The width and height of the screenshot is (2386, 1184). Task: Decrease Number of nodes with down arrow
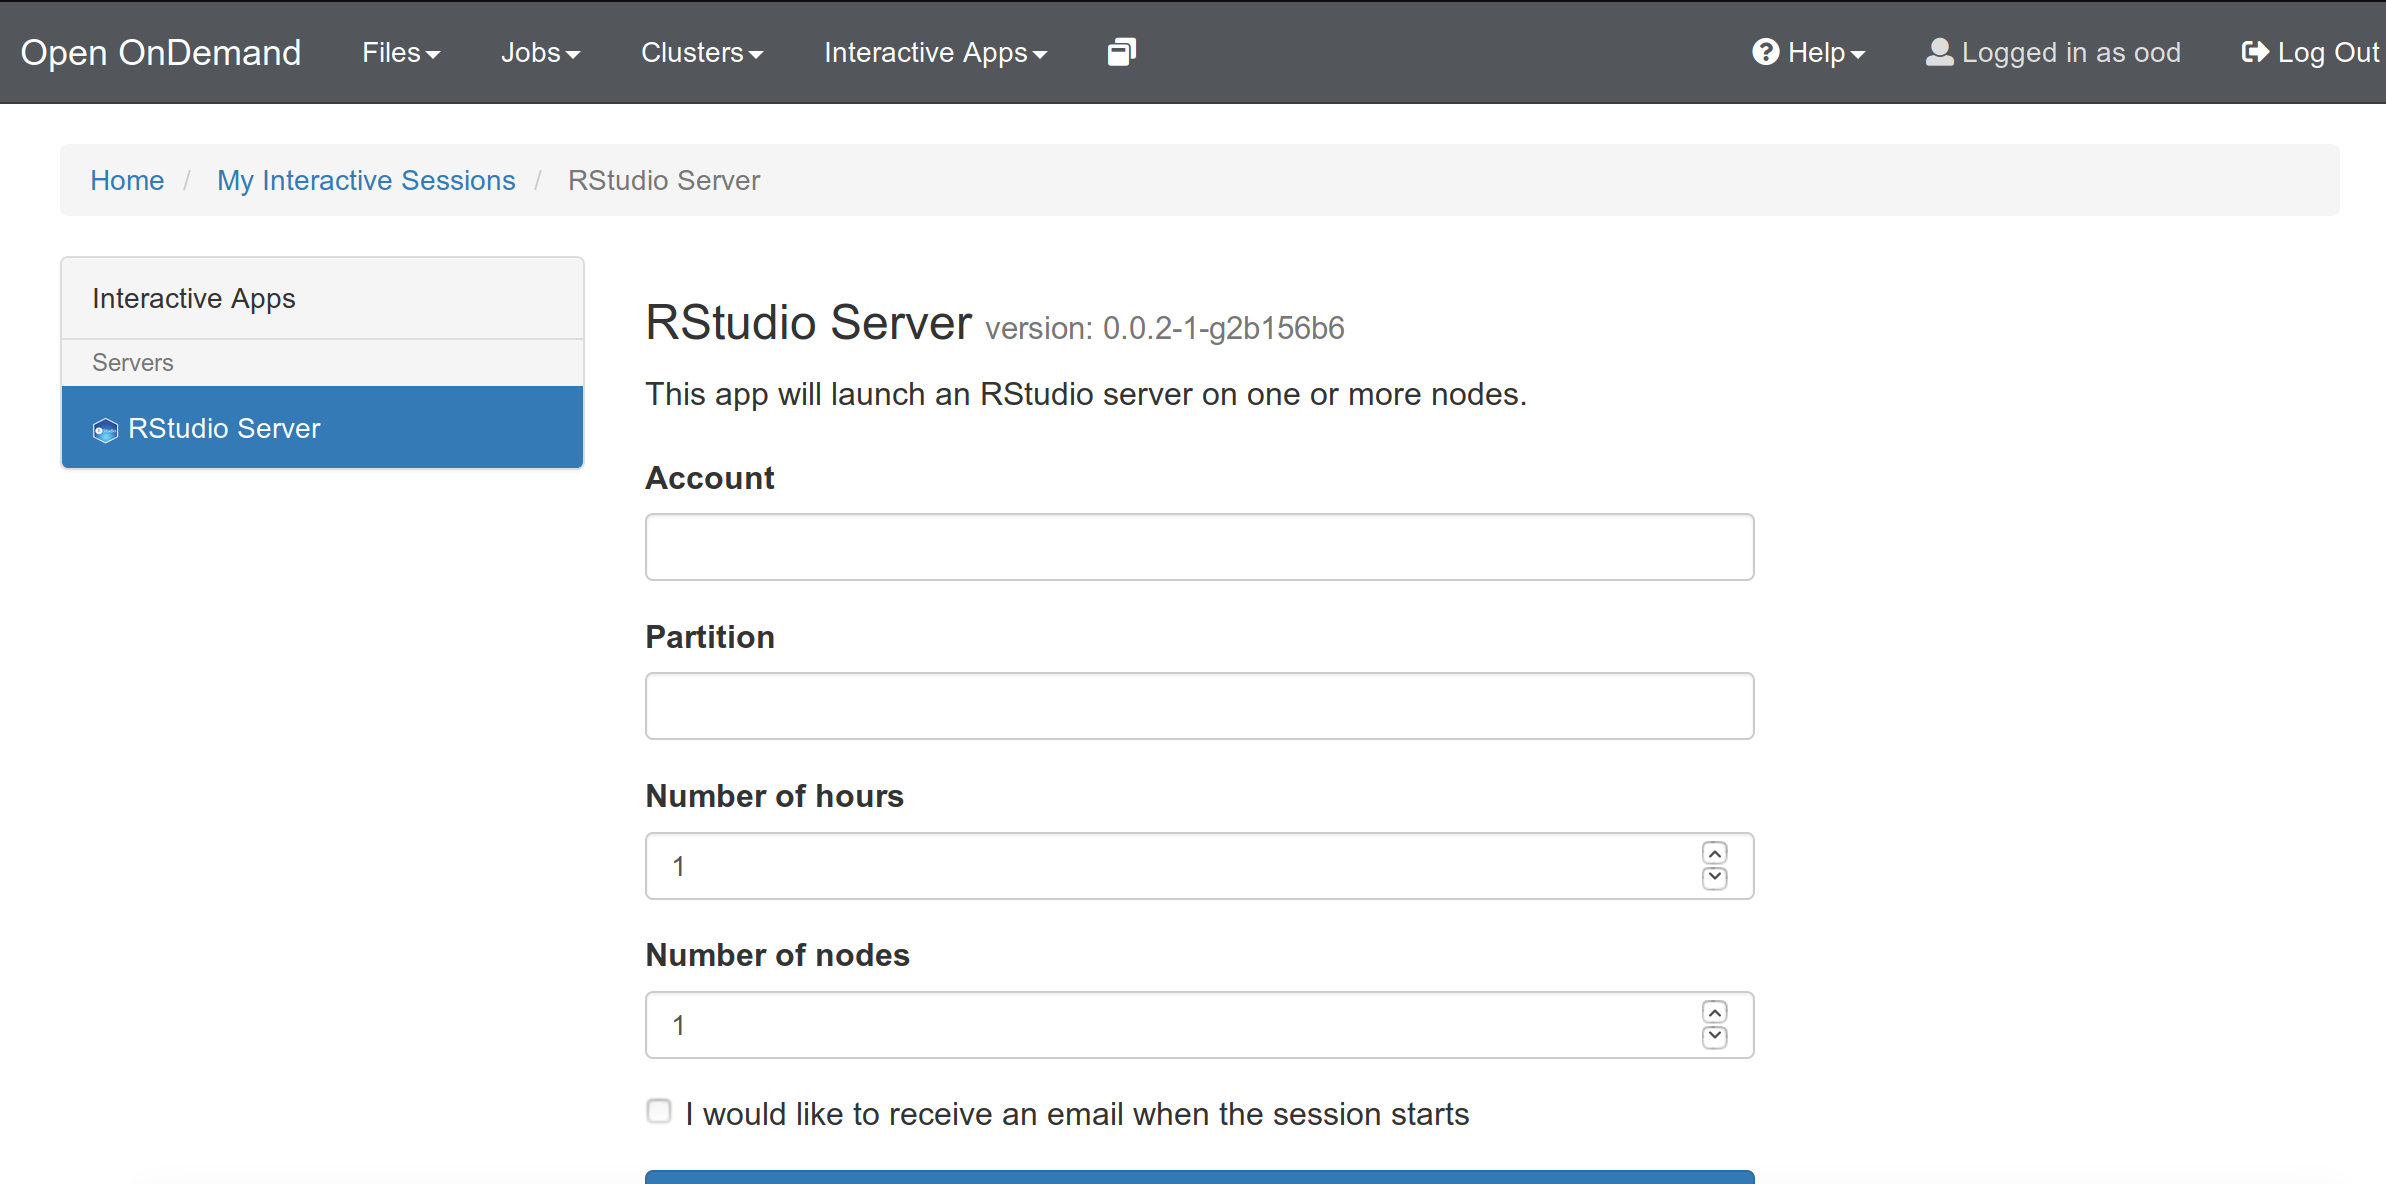(1714, 1037)
